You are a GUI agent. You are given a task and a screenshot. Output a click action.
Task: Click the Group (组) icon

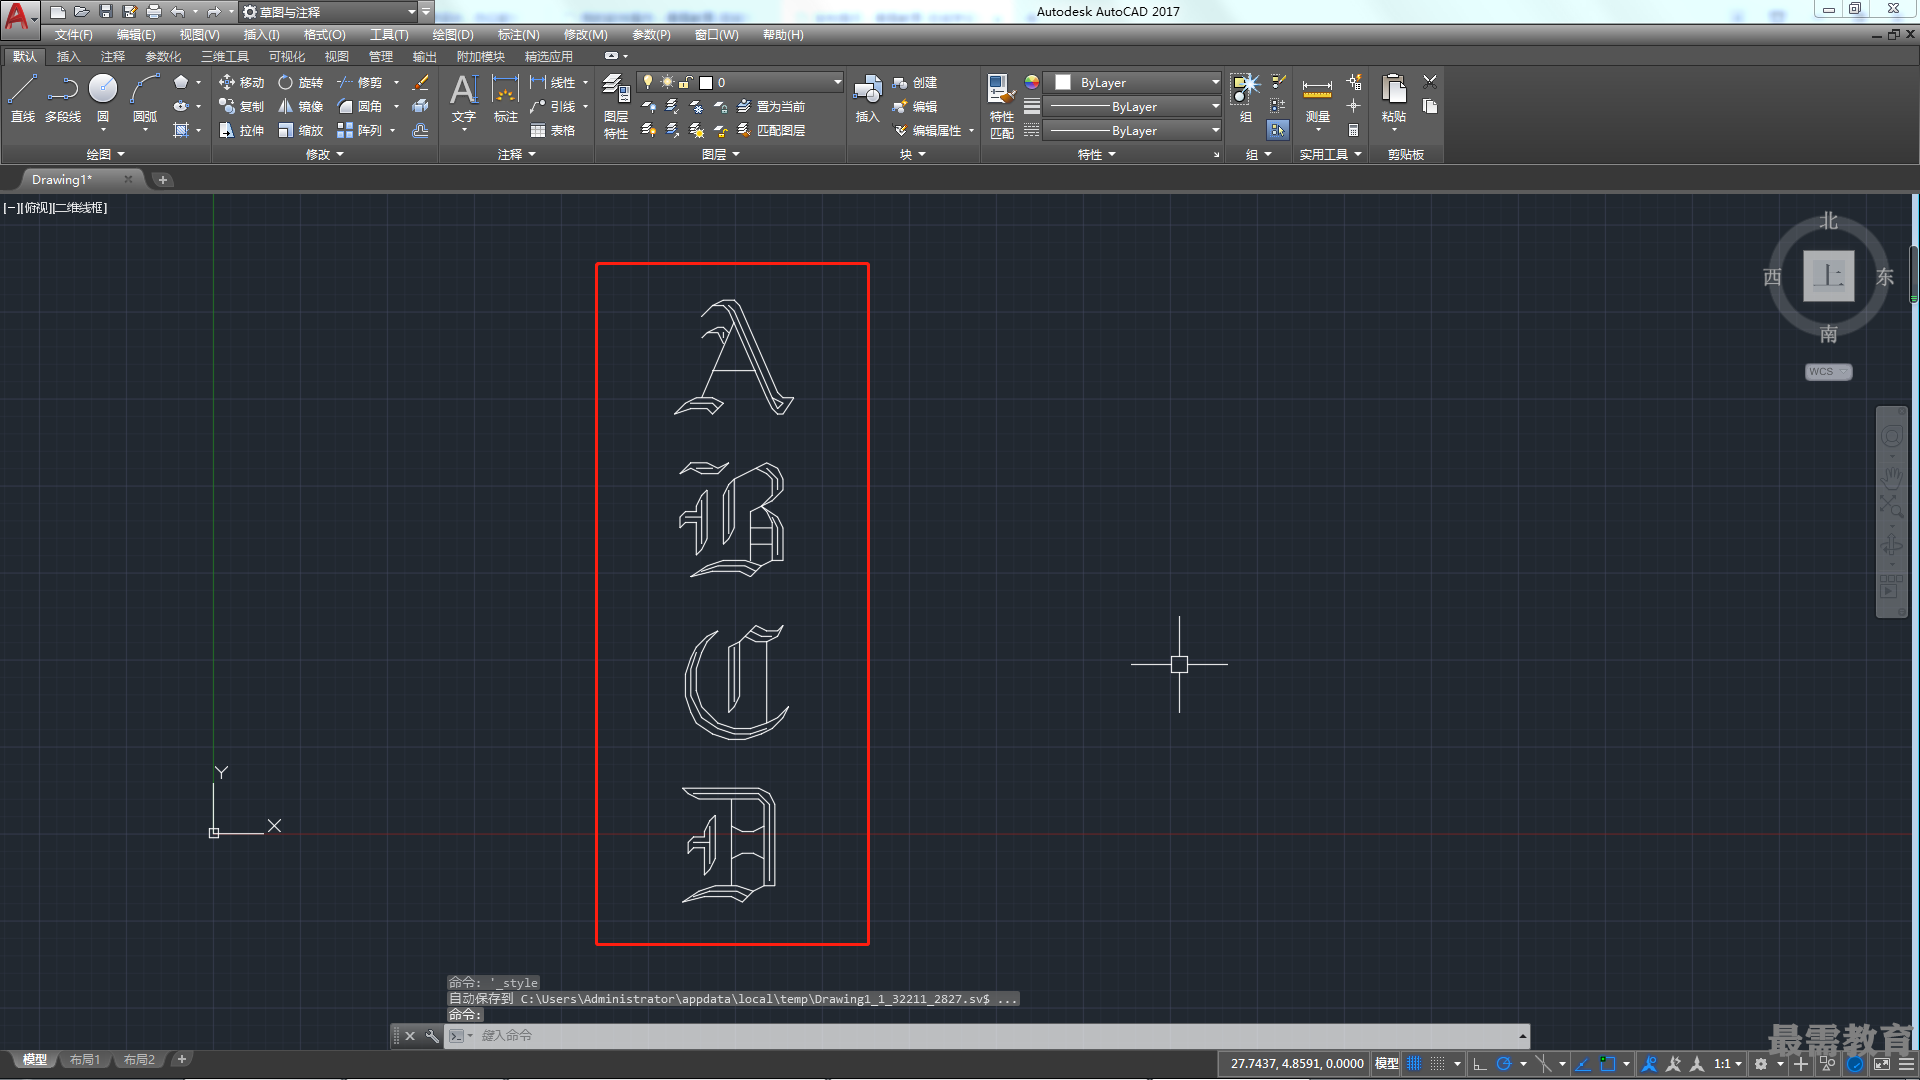[x=1246, y=98]
